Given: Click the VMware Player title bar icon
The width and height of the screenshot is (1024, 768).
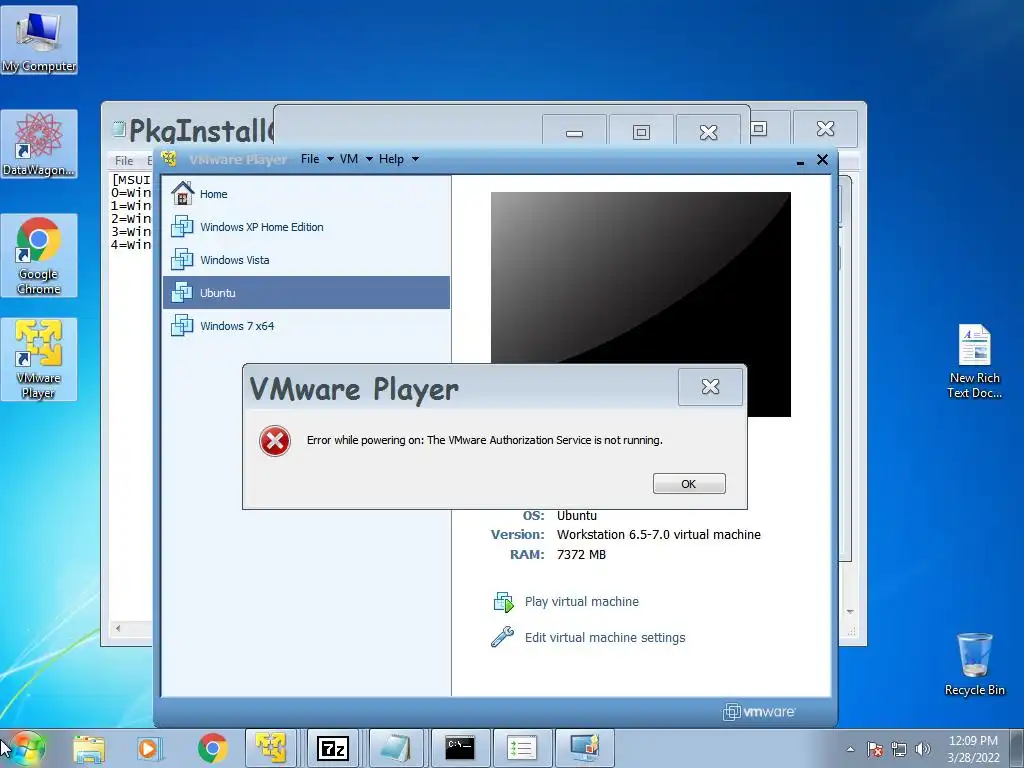Looking at the screenshot, I should point(169,159).
